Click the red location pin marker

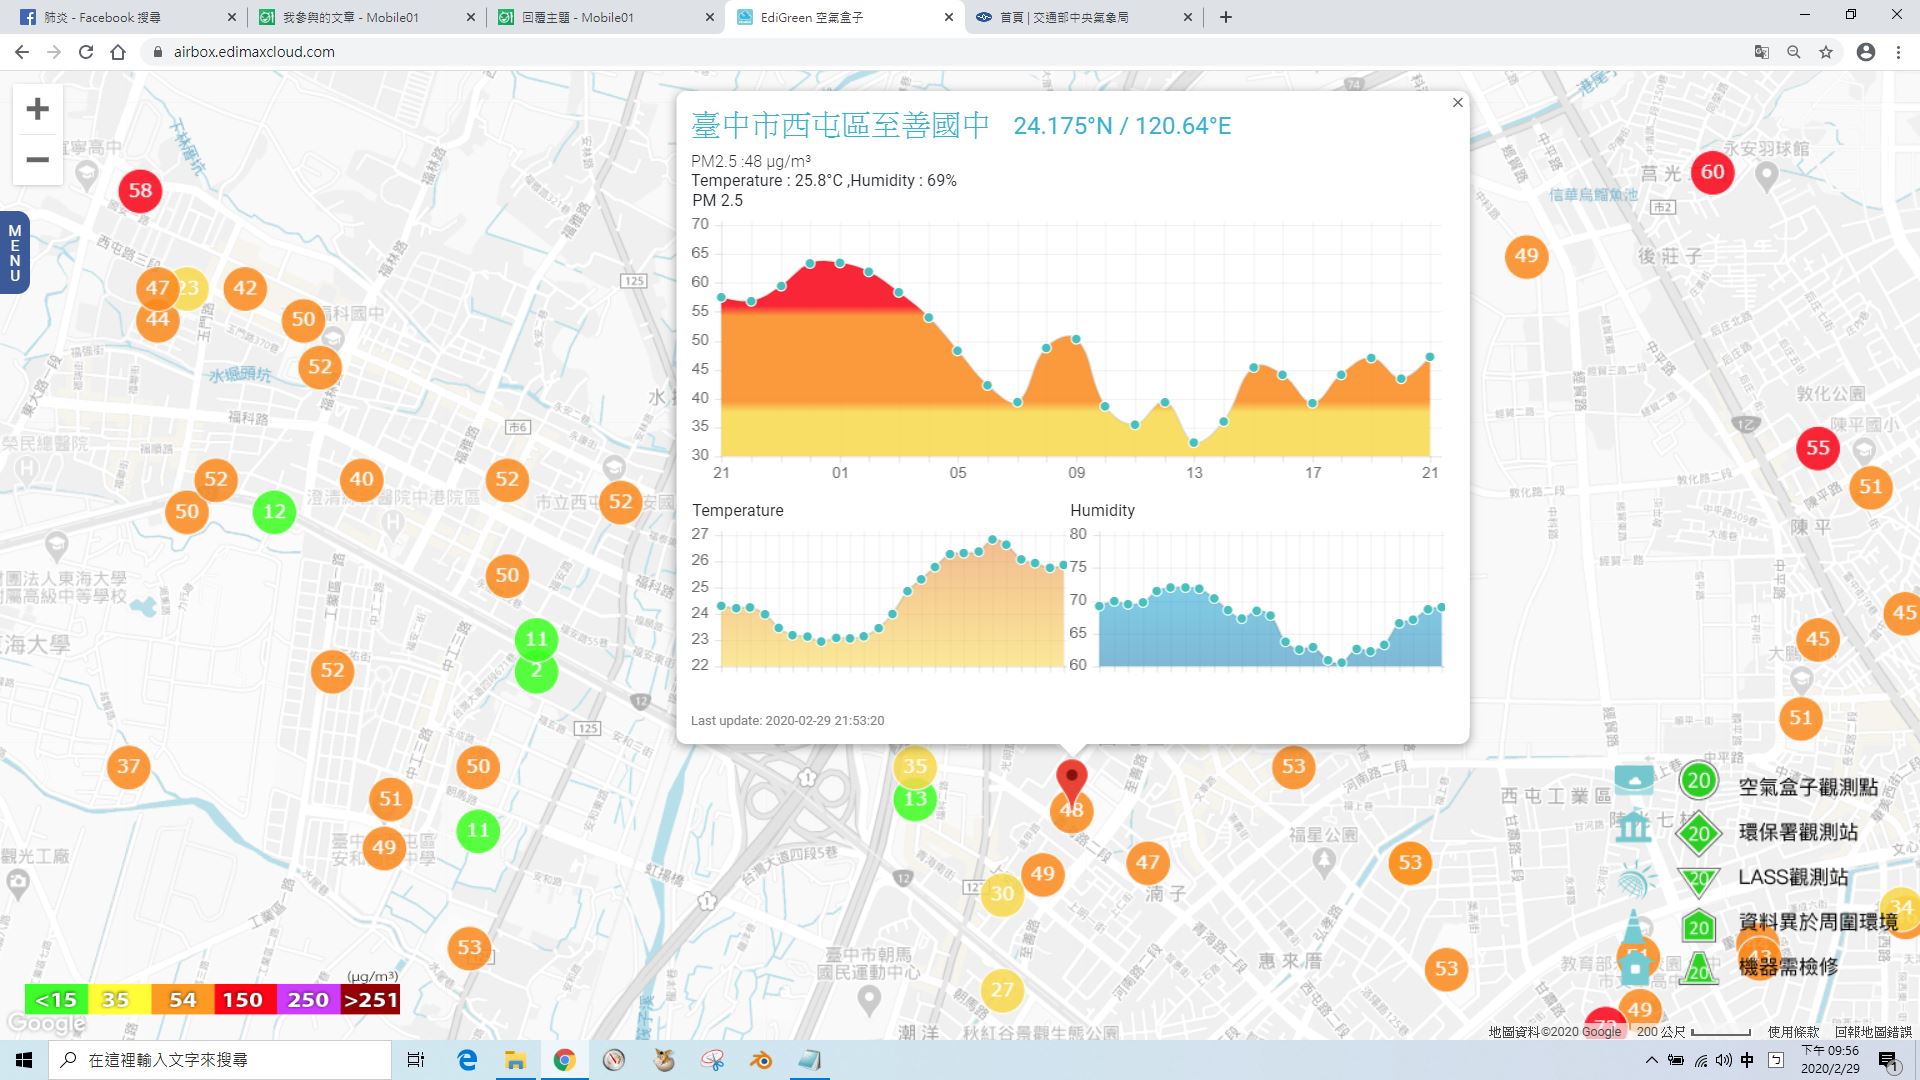tap(1071, 778)
